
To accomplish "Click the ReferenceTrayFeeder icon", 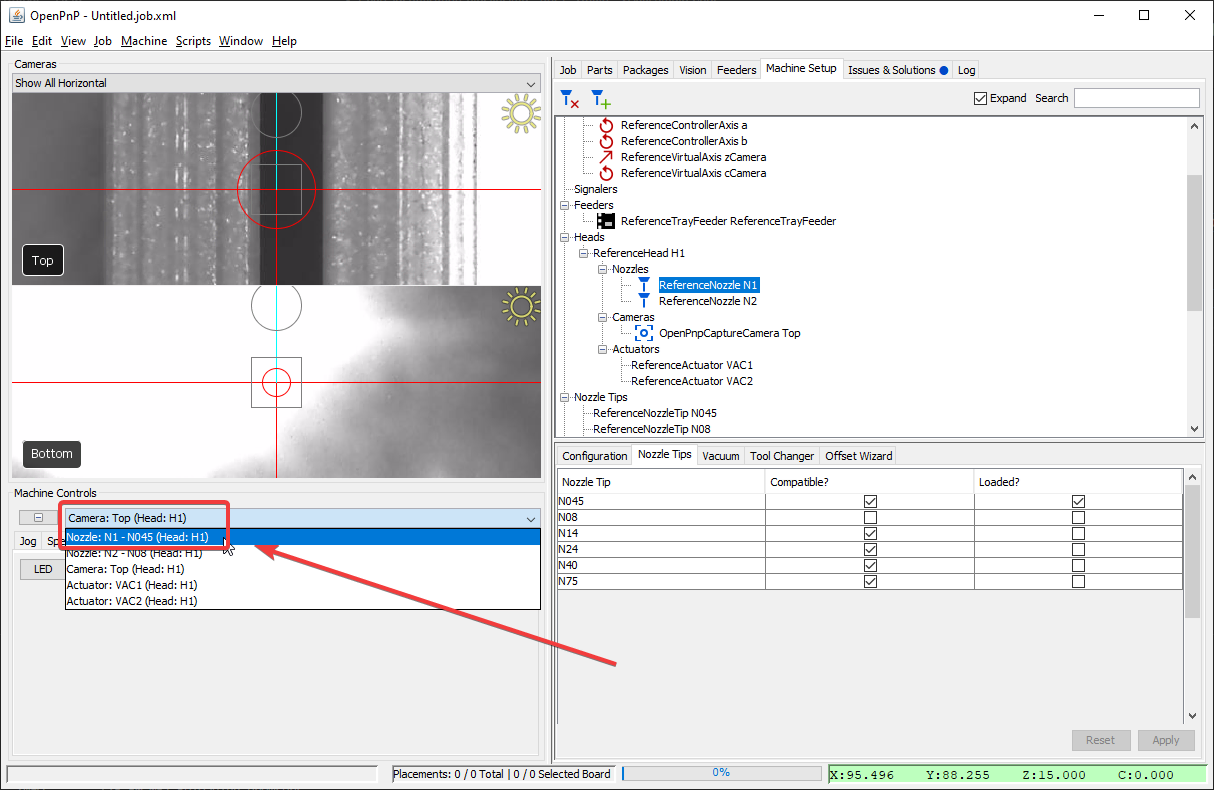I will (606, 221).
